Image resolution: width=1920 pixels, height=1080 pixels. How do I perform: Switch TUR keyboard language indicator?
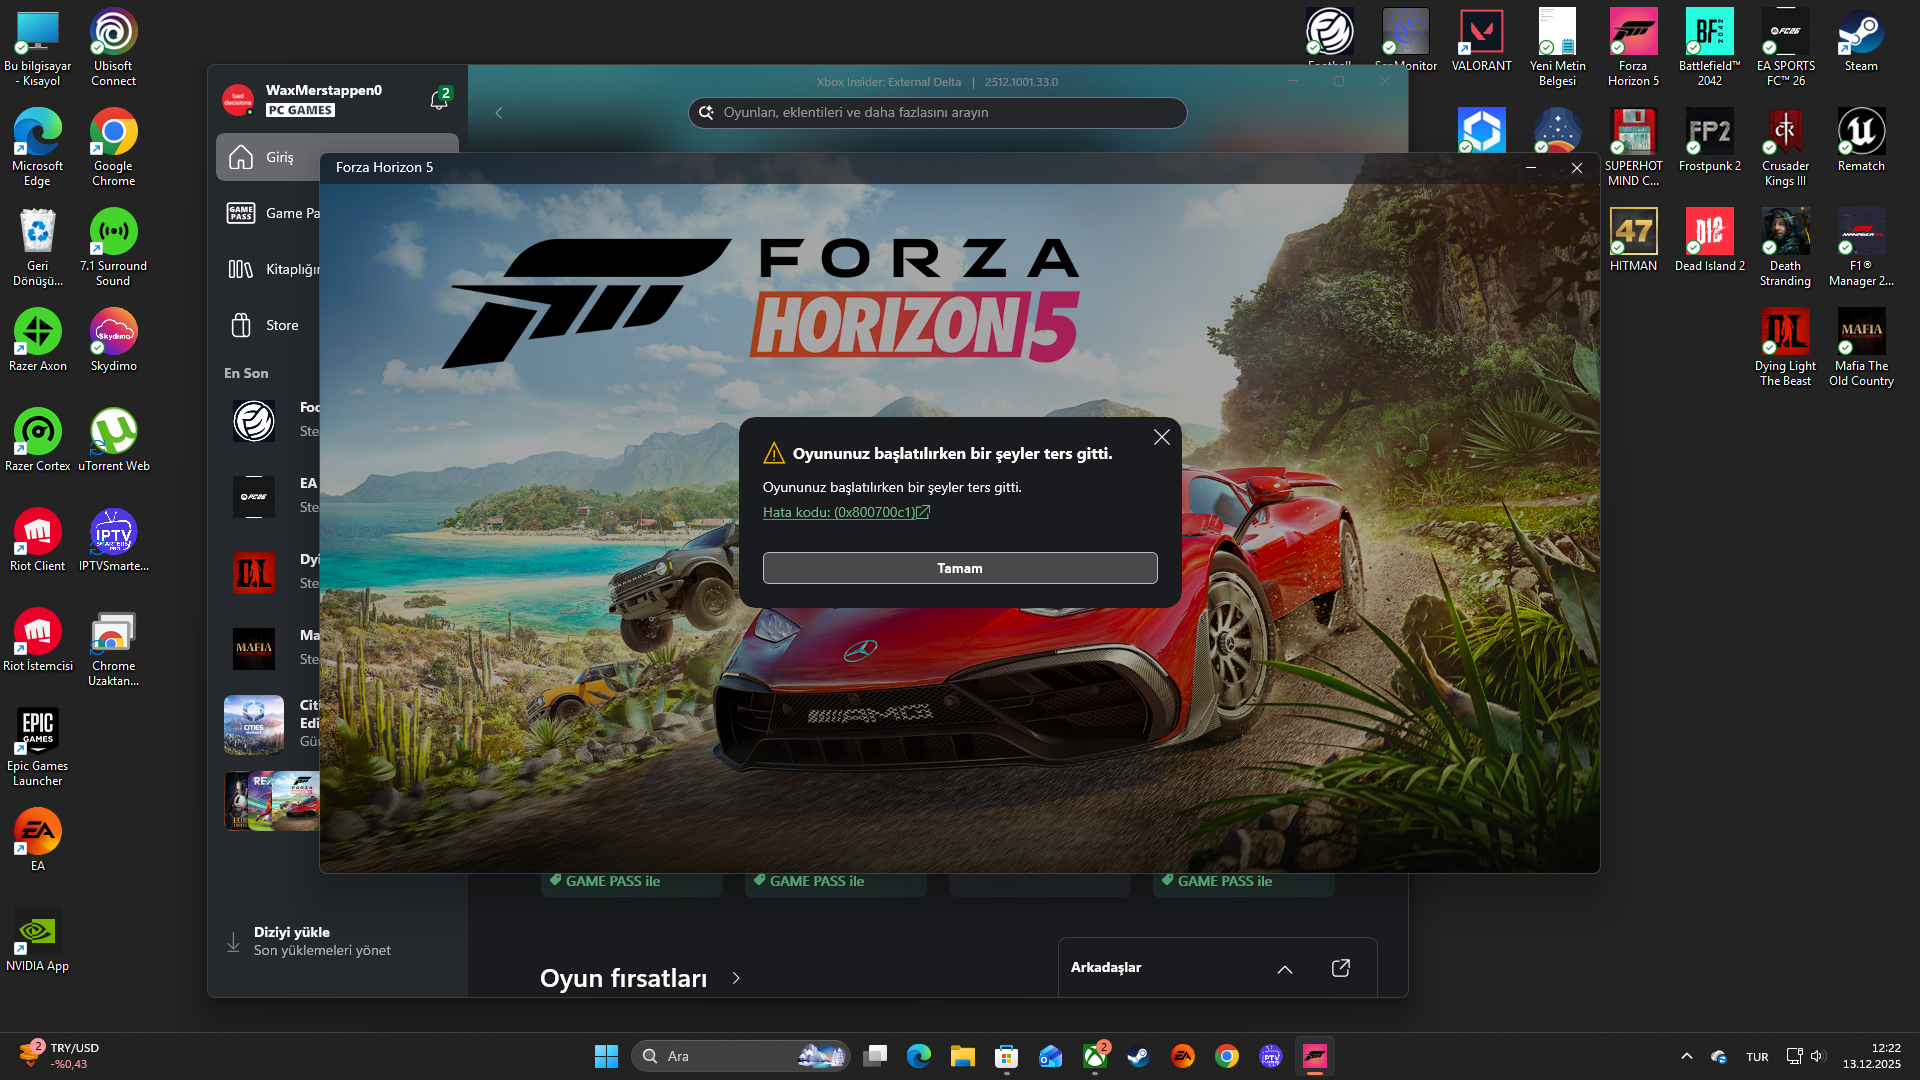1757,1057
